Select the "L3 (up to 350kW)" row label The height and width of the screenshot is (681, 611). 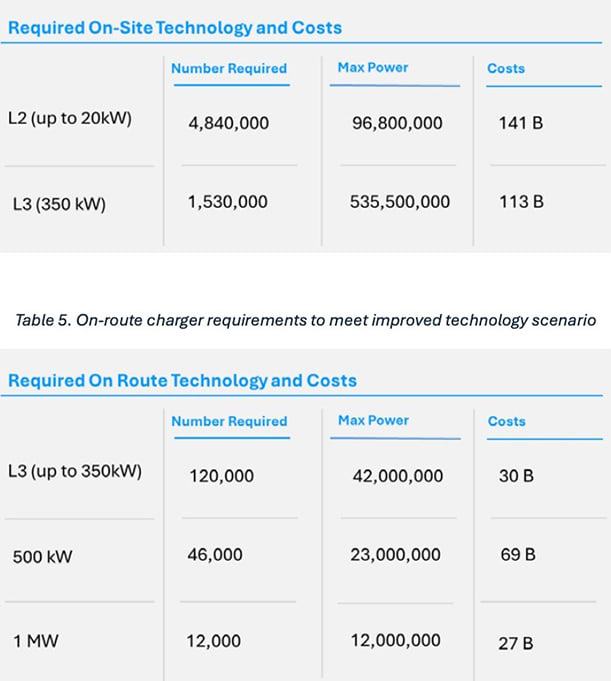pos(74,472)
